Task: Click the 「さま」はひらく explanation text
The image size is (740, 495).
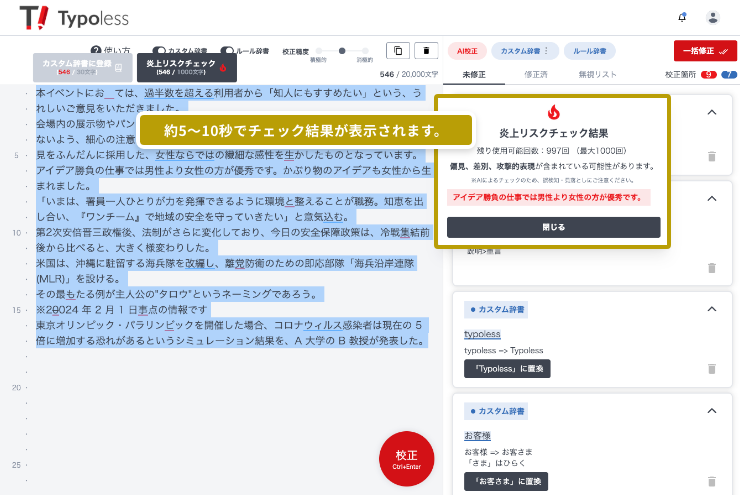Action: pyautogui.click(x=495, y=463)
